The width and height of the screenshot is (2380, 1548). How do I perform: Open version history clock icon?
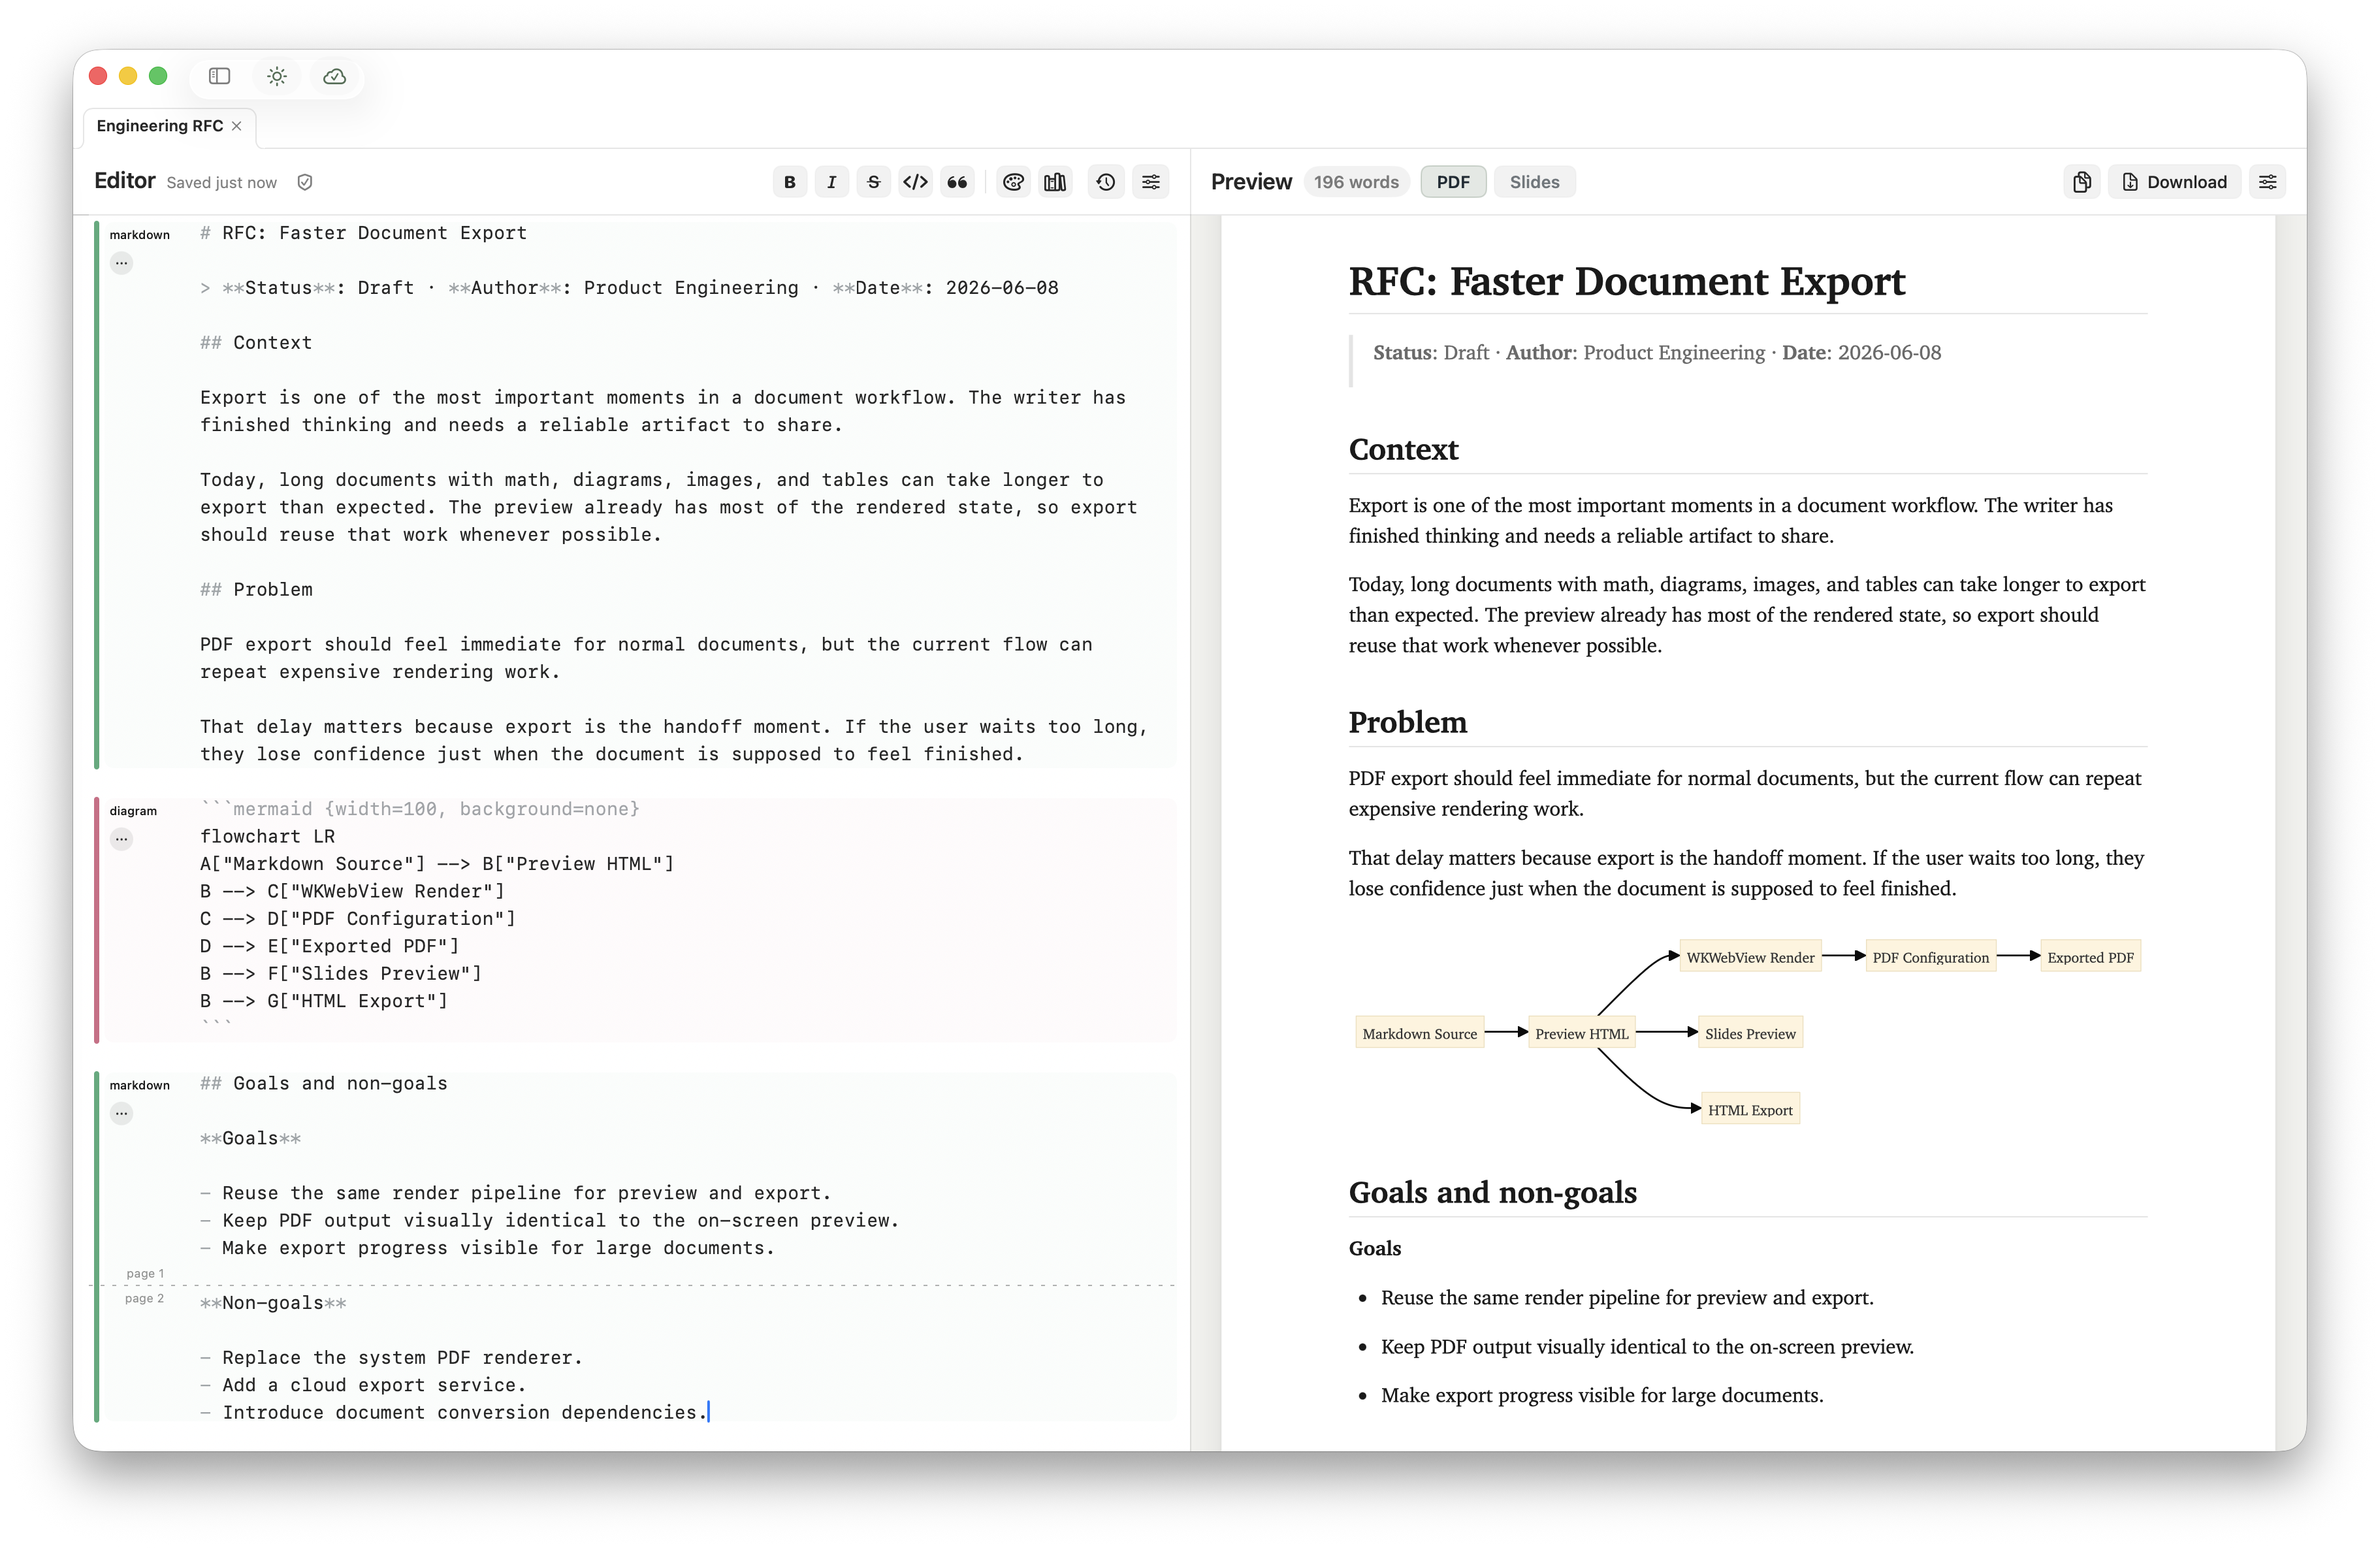(x=1106, y=182)
